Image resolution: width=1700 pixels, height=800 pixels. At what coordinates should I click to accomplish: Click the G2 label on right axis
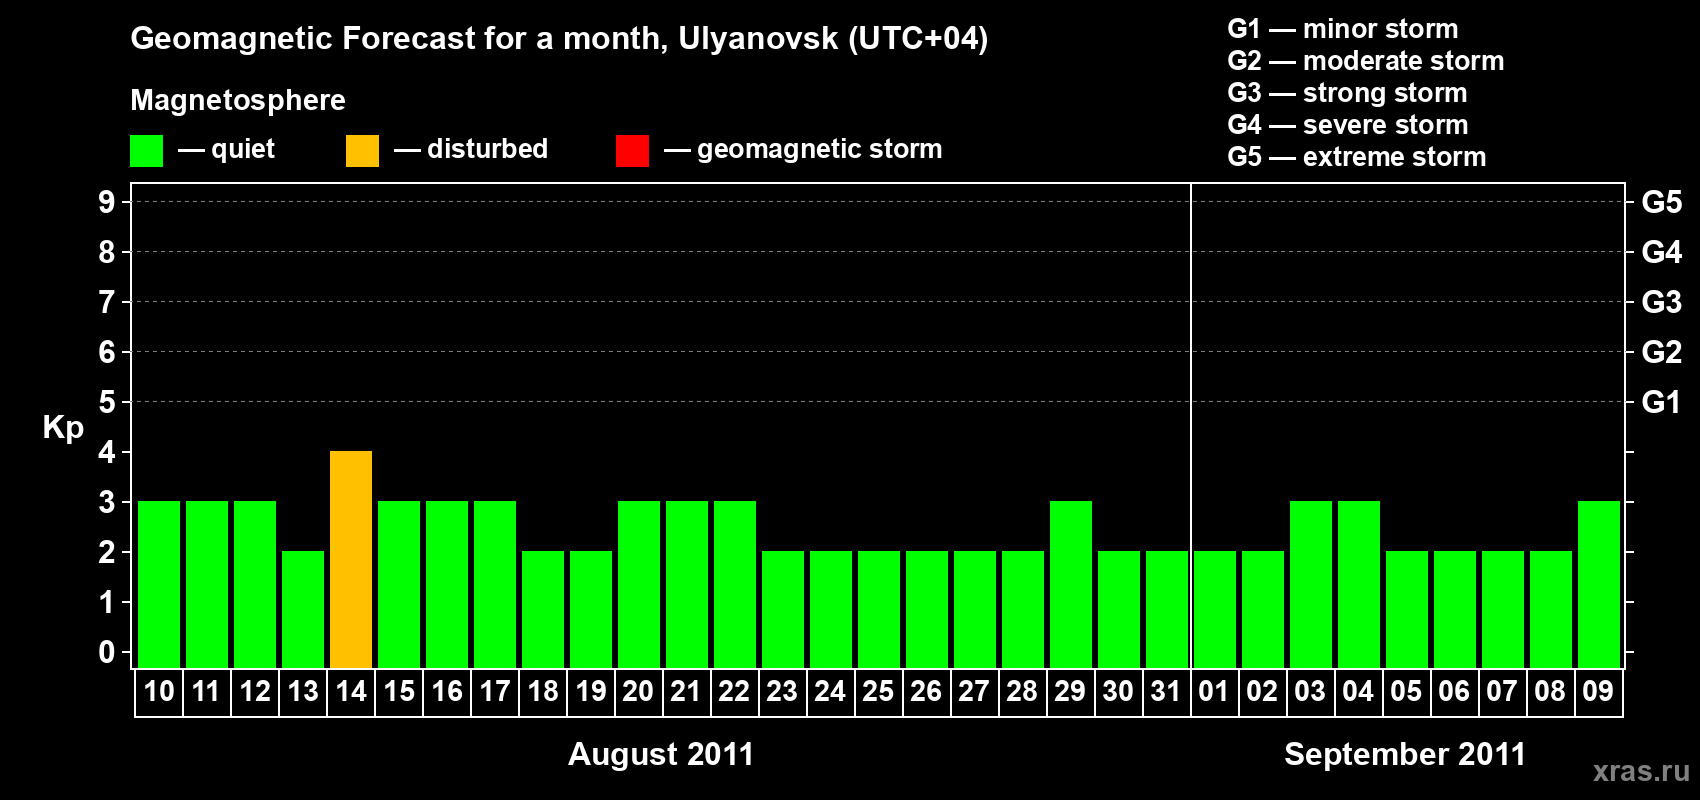click(1662, 352)
